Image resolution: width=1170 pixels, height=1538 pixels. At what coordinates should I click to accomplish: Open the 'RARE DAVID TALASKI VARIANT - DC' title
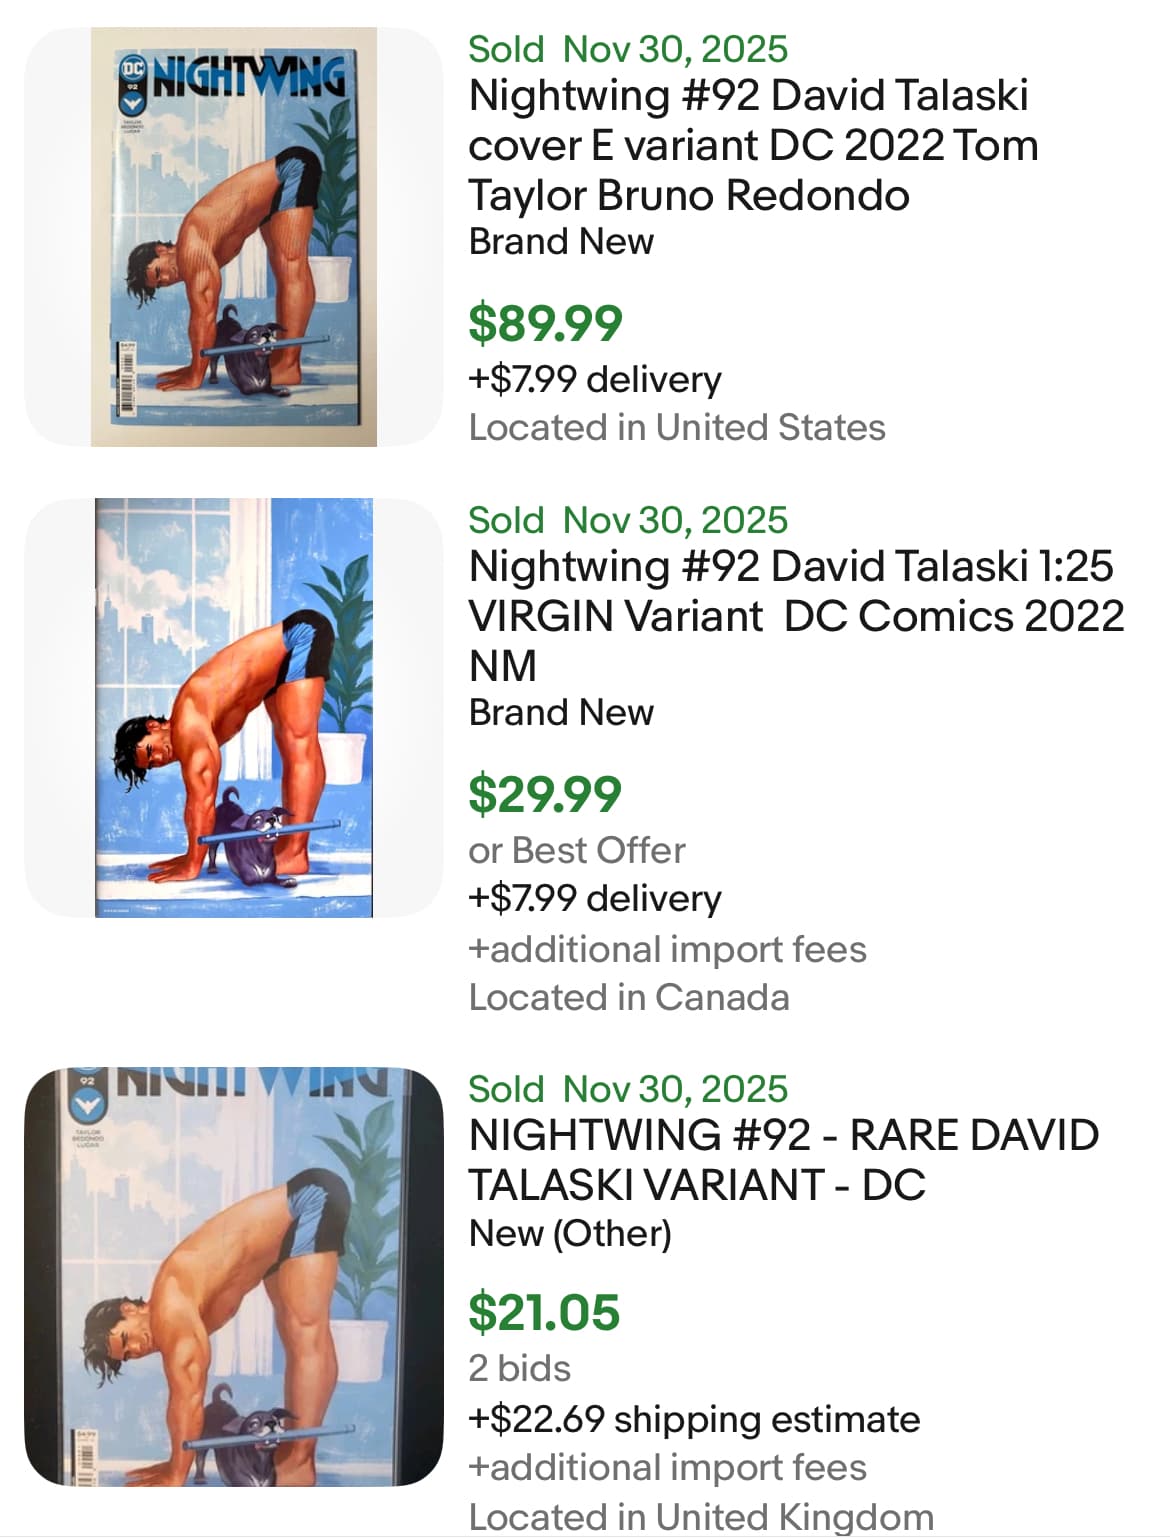click(783, 1160)
